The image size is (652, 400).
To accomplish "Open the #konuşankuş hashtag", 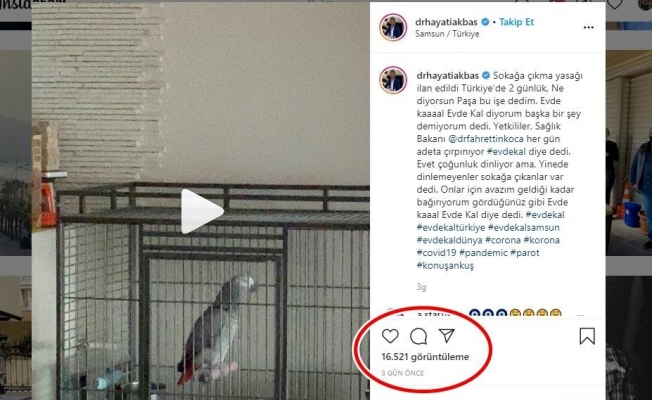I will pyautogui.click(x=445, y=266).
